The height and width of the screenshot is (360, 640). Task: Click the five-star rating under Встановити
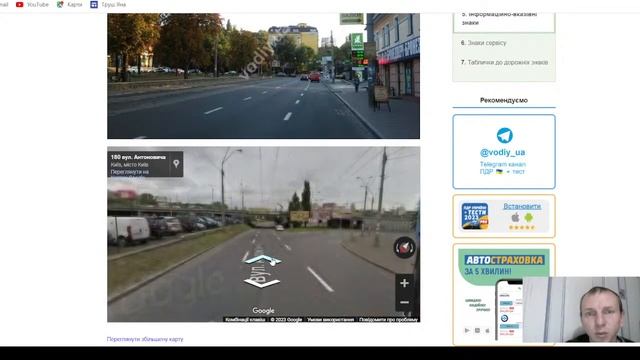pyautogui.click(x=522, y=227)
